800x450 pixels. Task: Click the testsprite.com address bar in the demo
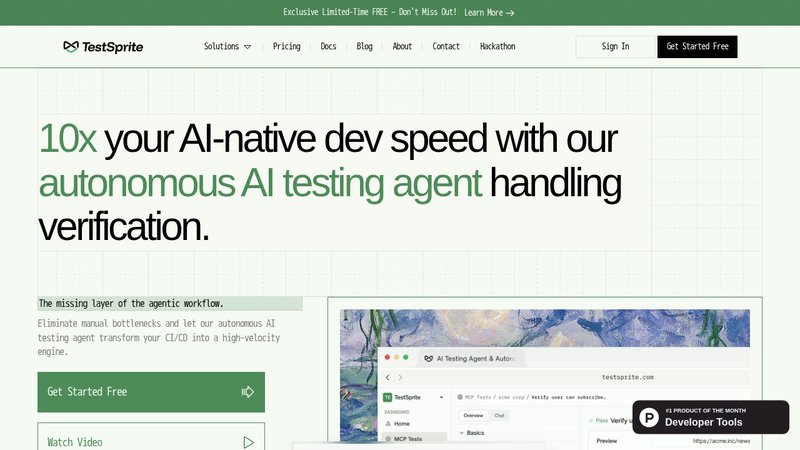[x=627, y=377]
